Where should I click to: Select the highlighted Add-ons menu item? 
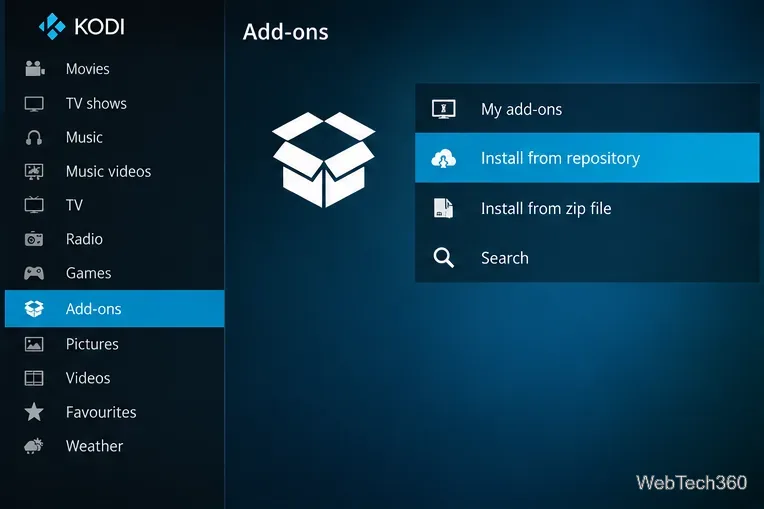[115, 308]
